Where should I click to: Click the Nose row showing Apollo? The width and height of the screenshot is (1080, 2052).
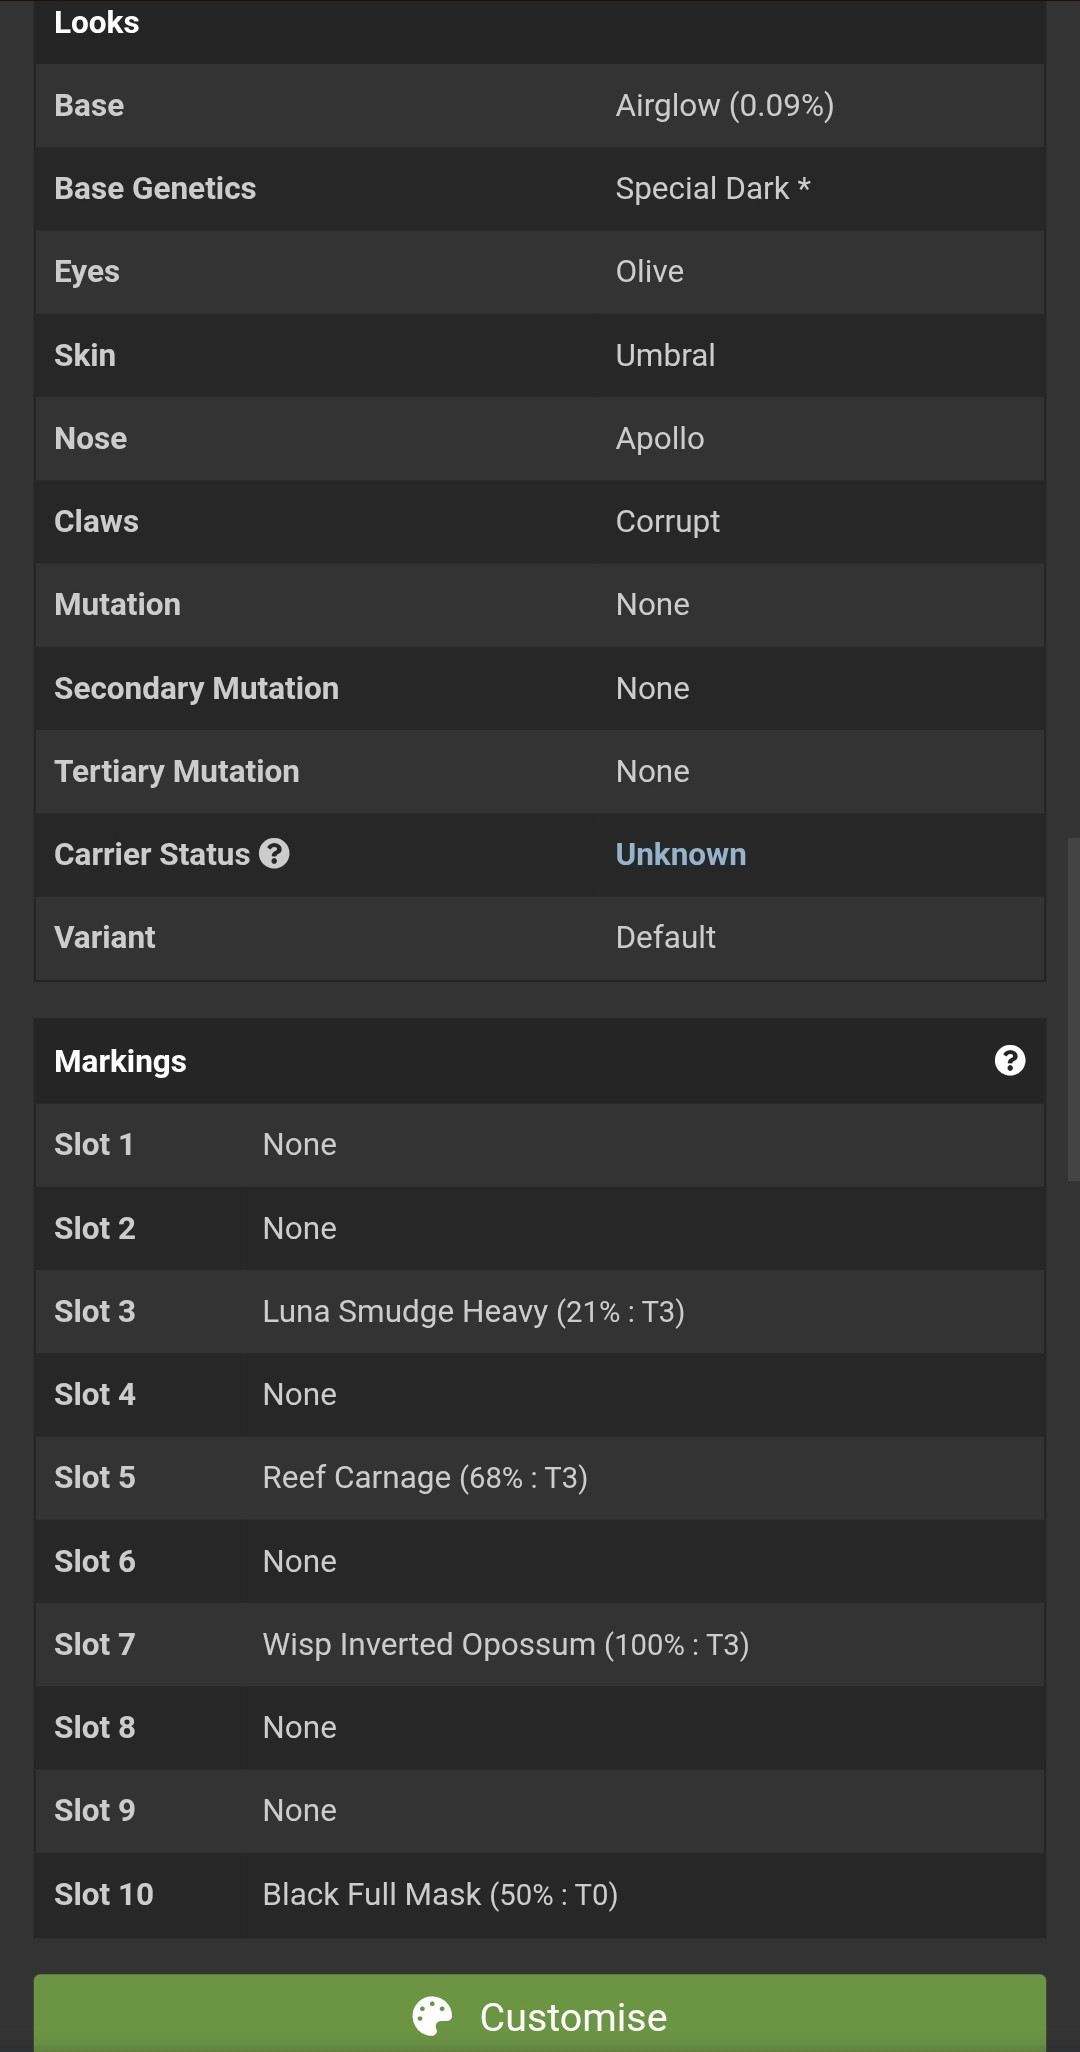(x=540, y=438)
